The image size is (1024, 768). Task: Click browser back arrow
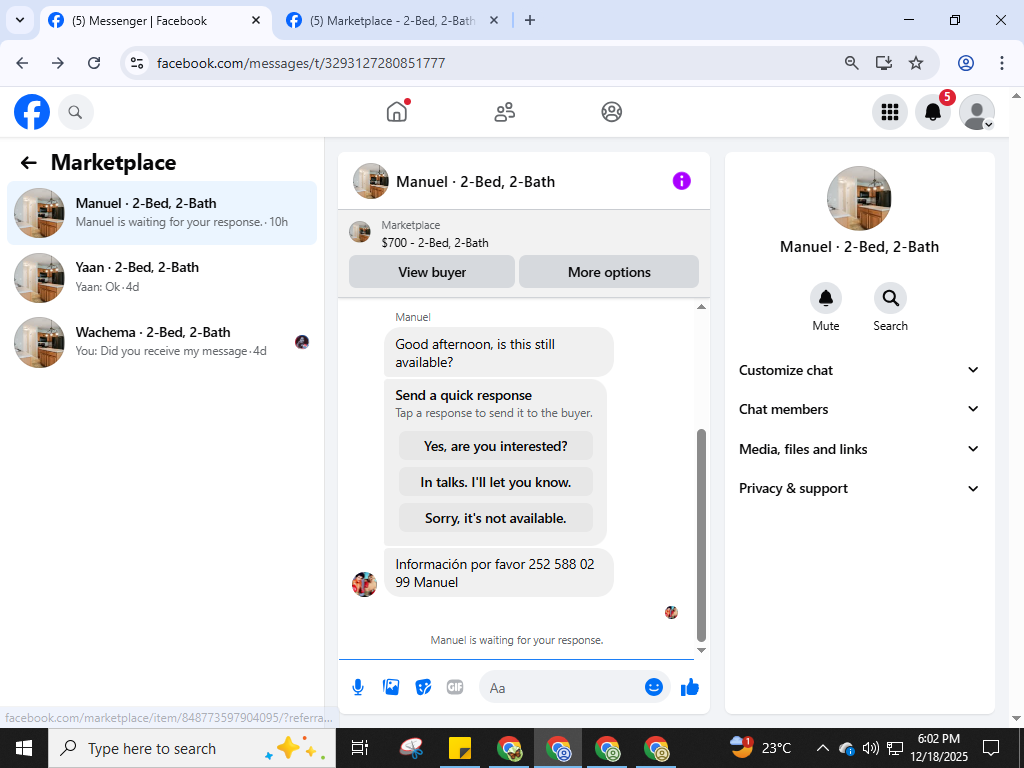[22, 63]
